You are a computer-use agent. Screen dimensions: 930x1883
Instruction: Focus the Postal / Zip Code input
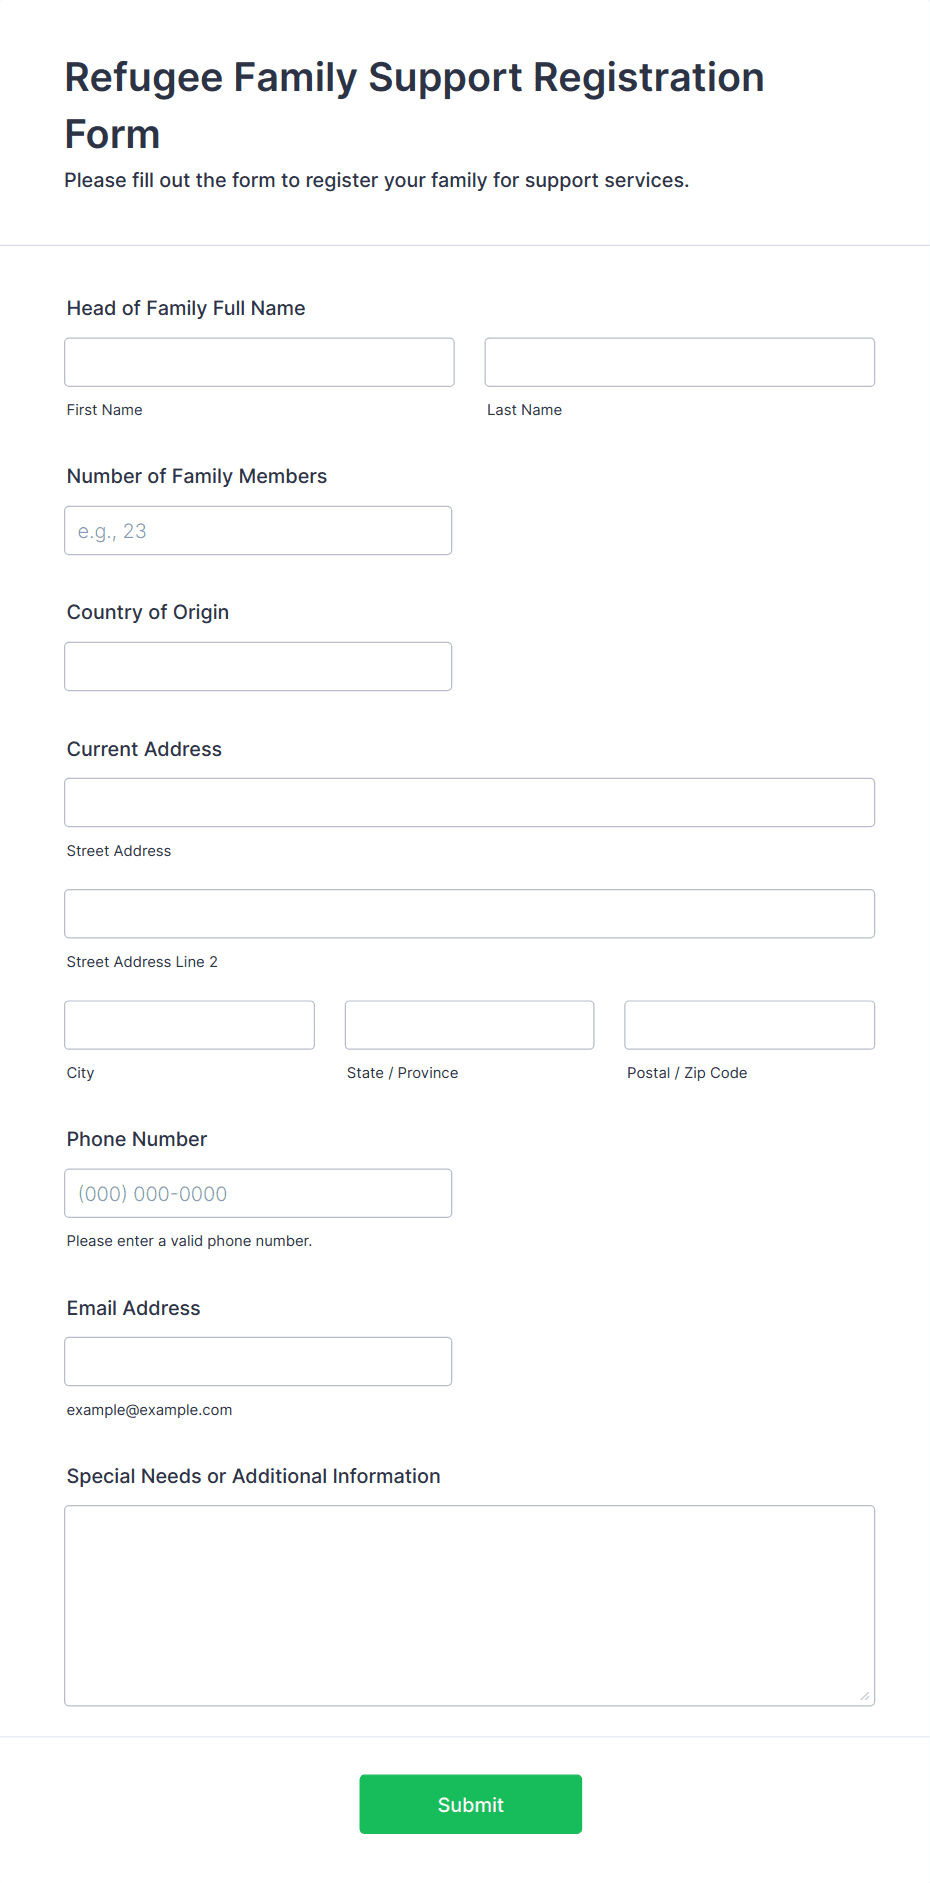coord(749,1025)
